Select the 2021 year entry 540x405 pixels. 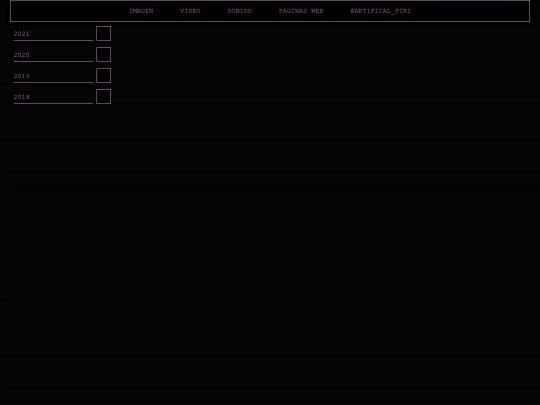[x=53, y=34]
